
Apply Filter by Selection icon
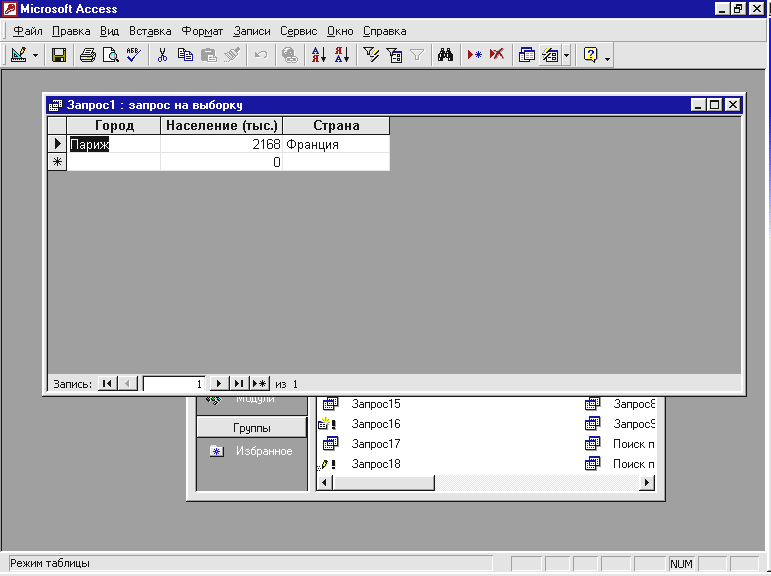[371, 55]
